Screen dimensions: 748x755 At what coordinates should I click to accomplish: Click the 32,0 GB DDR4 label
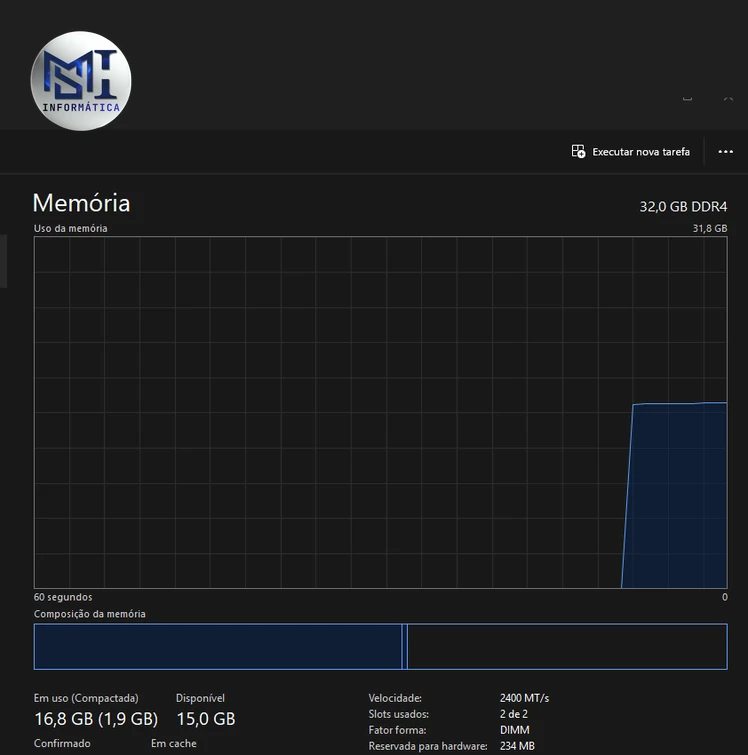pyautogui.click(x=683, y=207)
